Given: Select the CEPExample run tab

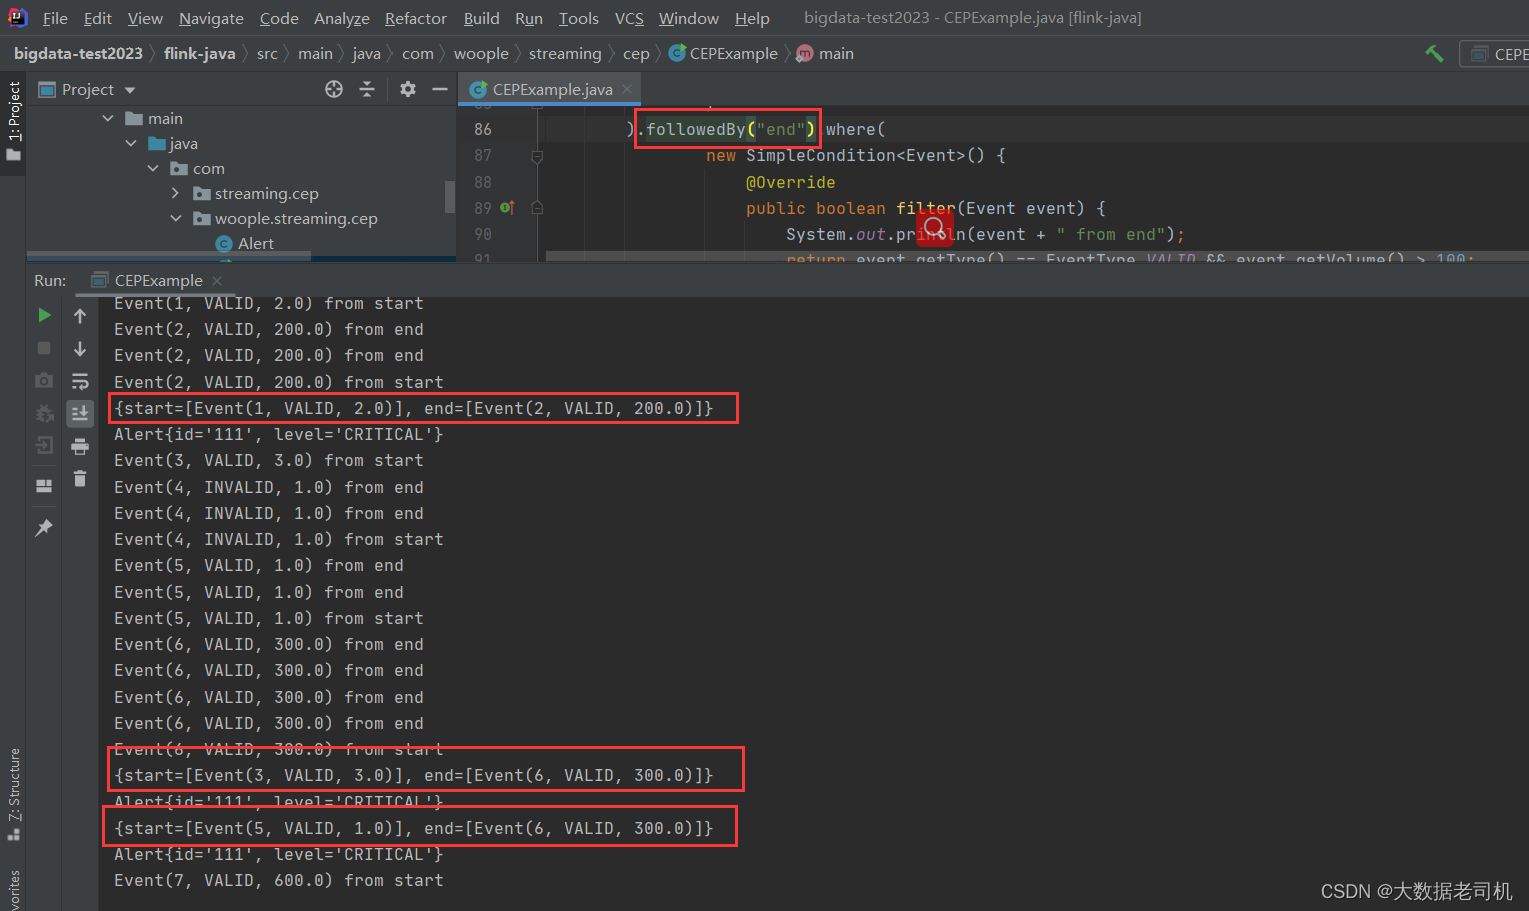Looking at the screenshot, I should 157,281.
